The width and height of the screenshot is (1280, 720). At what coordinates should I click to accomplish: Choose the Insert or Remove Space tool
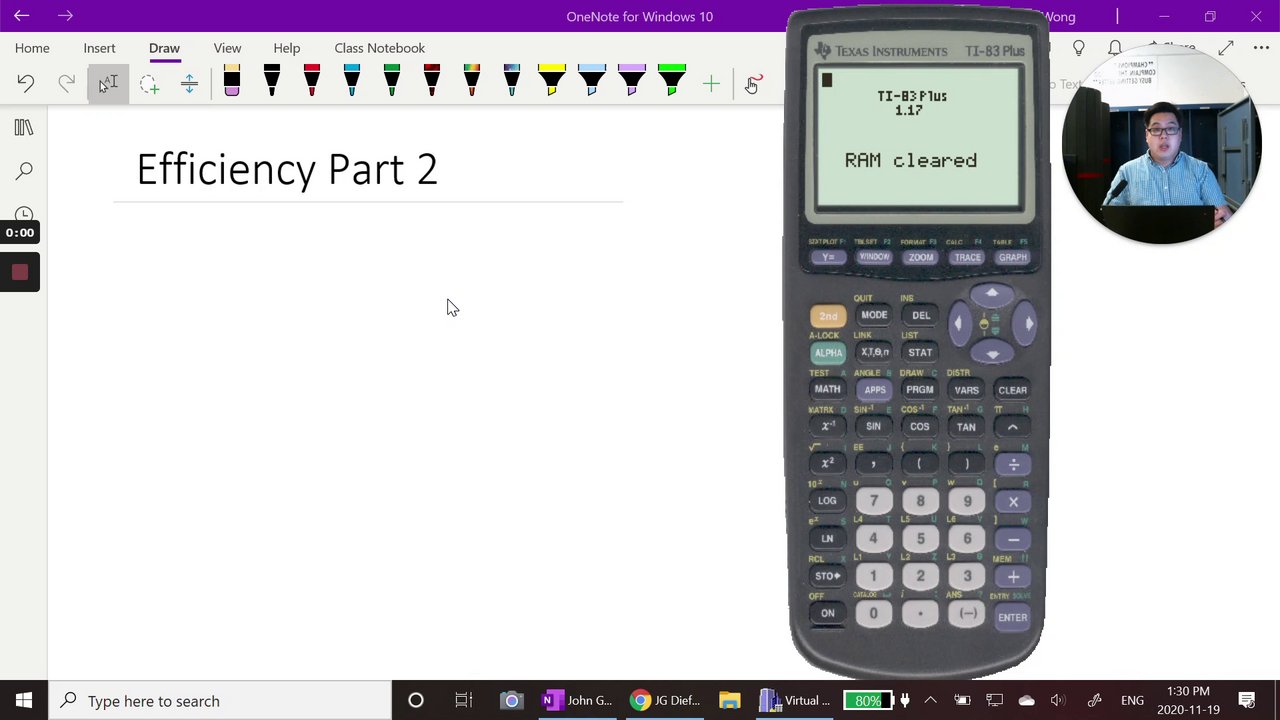click(189, 84)
